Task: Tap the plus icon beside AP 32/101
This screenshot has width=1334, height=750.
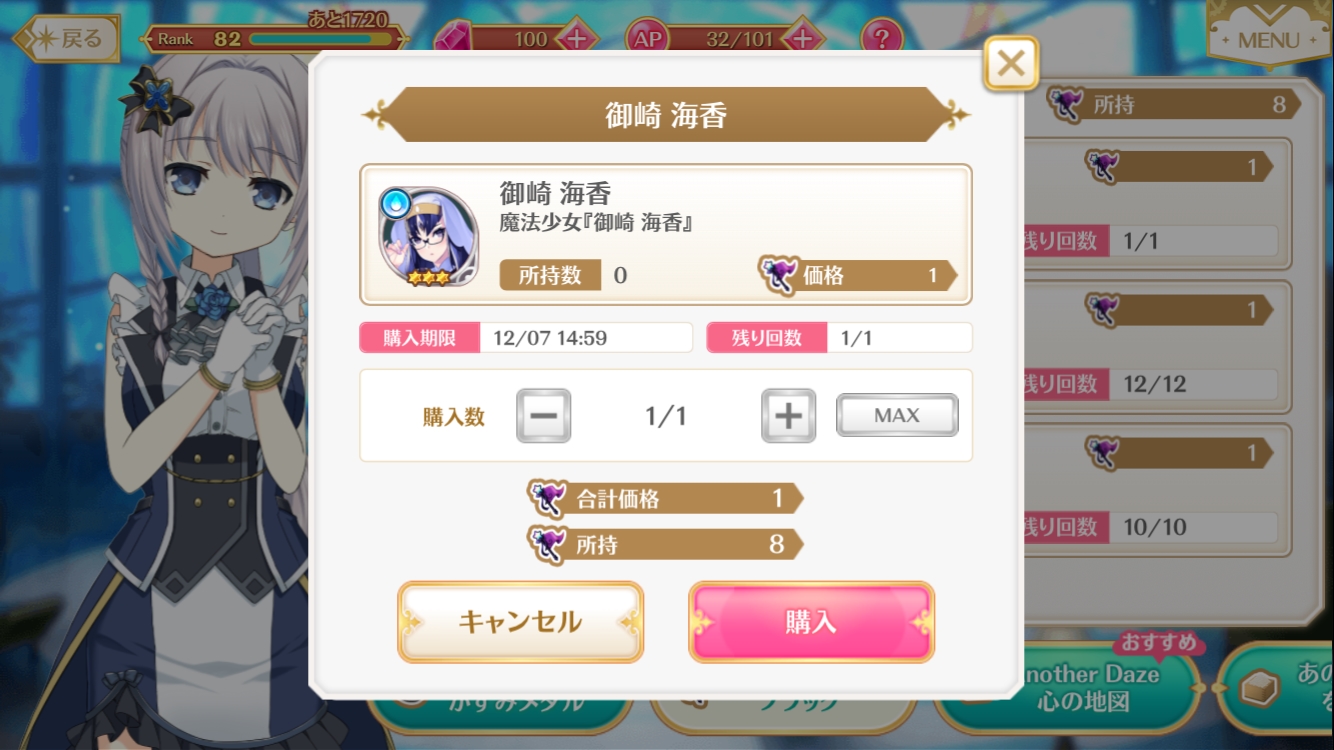Action: pos(803,39)
